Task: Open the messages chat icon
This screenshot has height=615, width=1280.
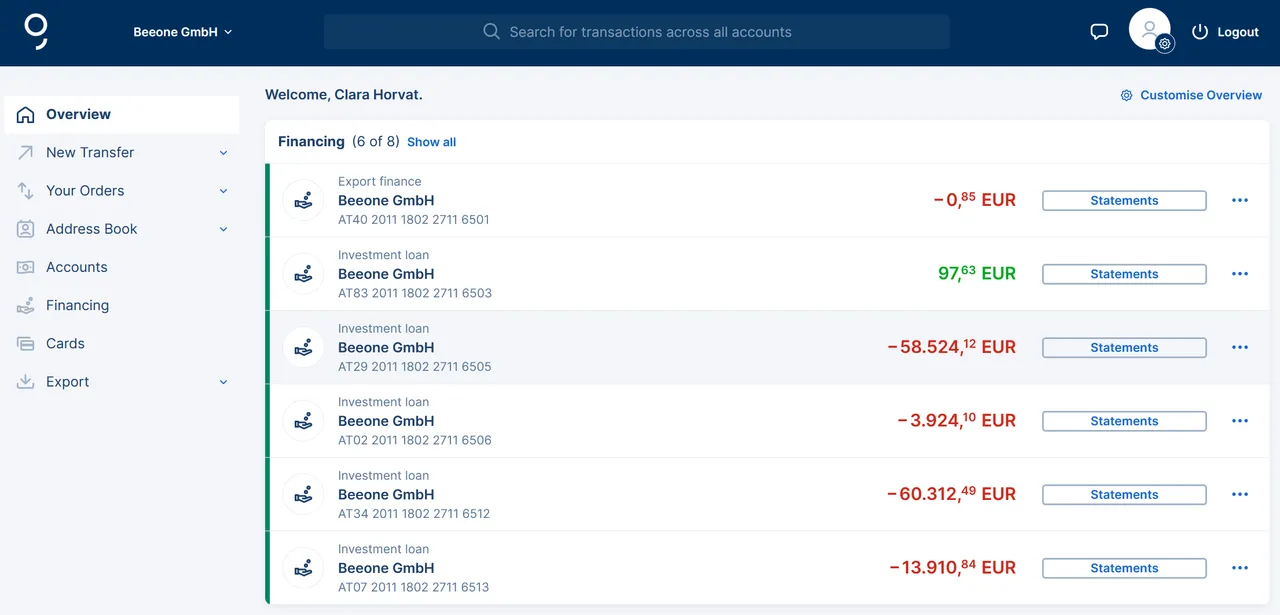Action: (1099, 32)
